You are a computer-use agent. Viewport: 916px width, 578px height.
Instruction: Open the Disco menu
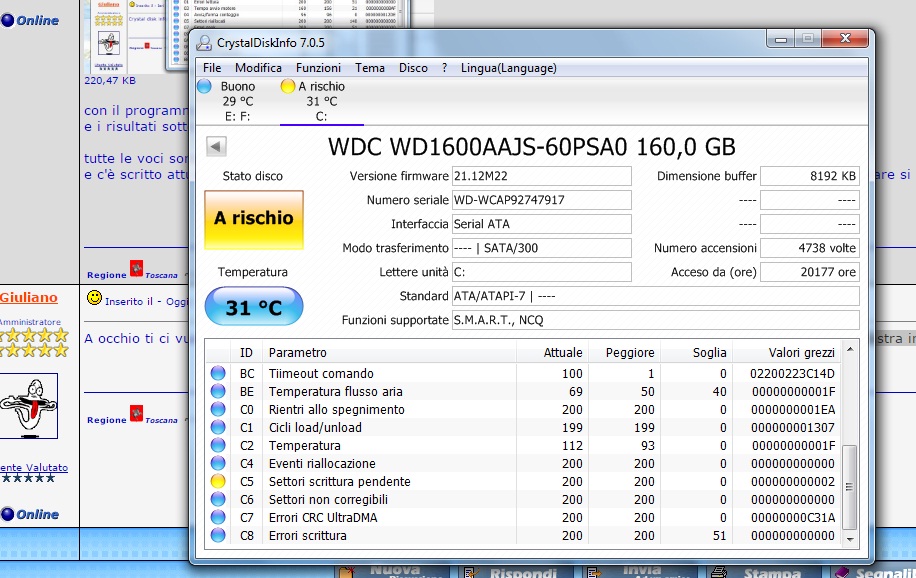413,68
